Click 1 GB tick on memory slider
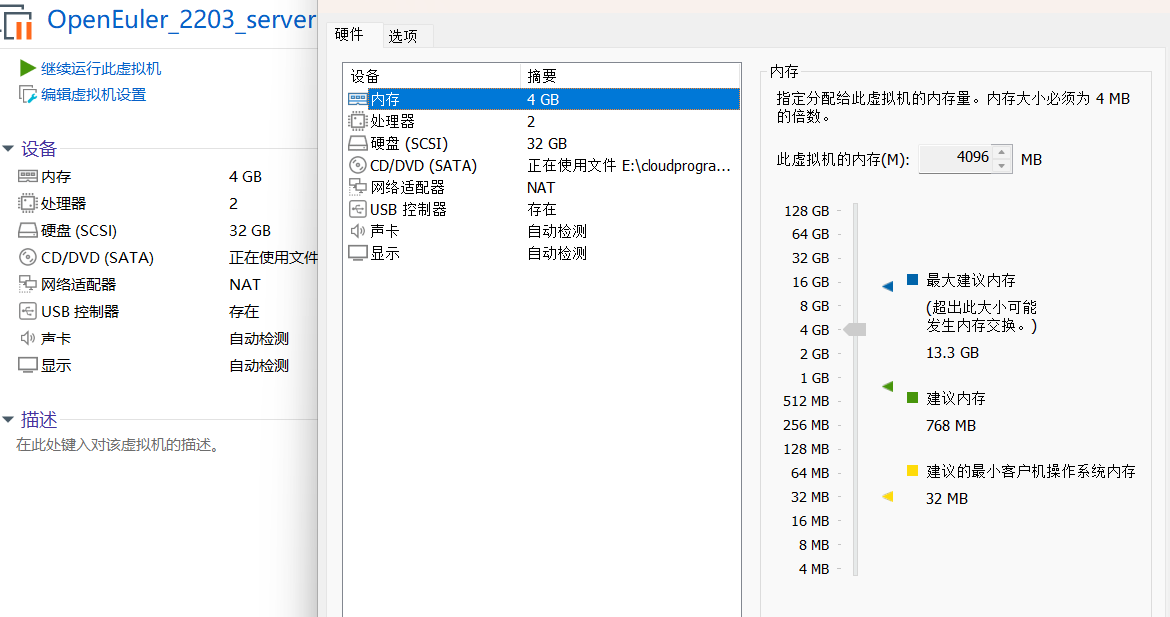Image resolution: width=1170 pixels, height=617 pixels. pyautogui.click(x=839, y=378)
